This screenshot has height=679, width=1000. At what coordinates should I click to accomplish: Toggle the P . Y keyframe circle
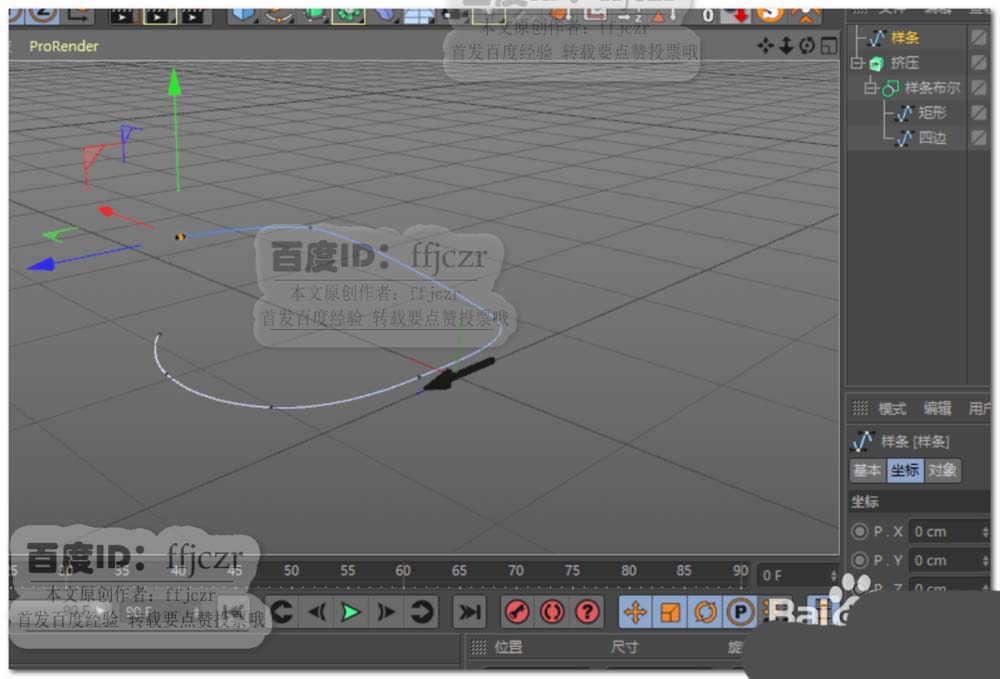(x=860, y=560)
